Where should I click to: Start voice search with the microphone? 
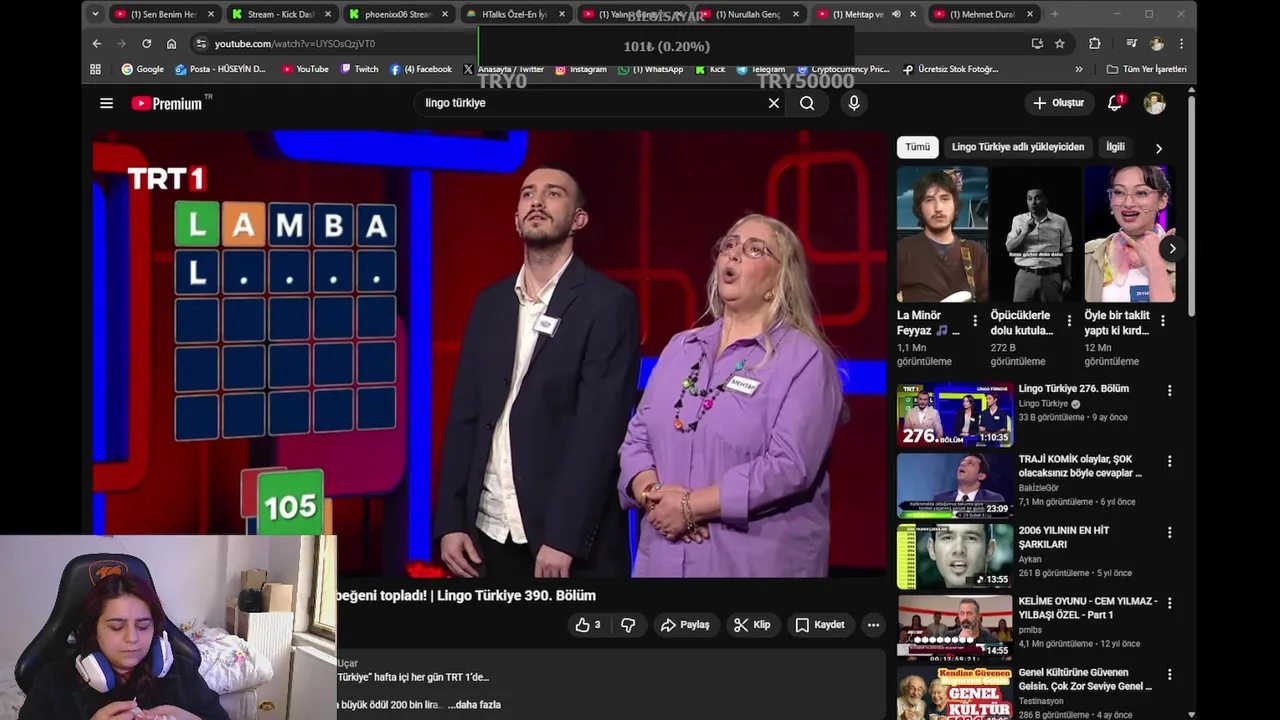(853, 103)
